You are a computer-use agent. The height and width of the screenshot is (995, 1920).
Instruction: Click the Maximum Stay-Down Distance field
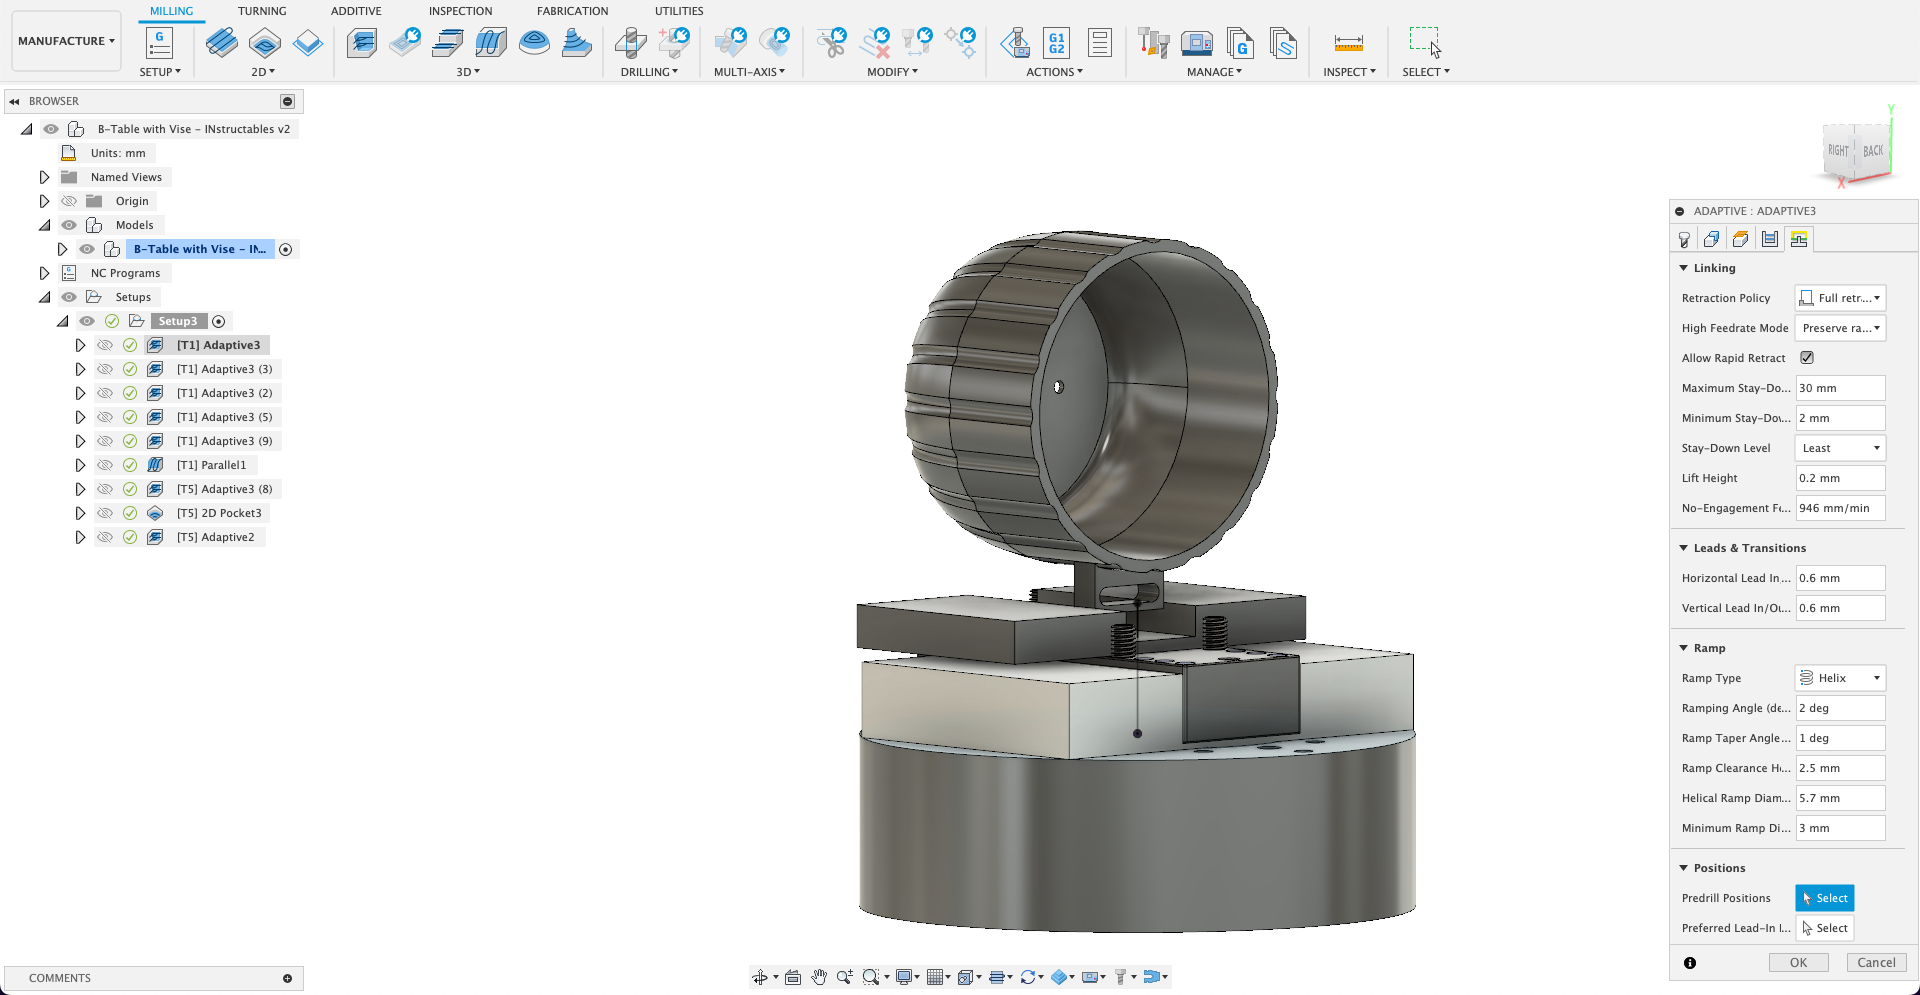point(1840,388)
